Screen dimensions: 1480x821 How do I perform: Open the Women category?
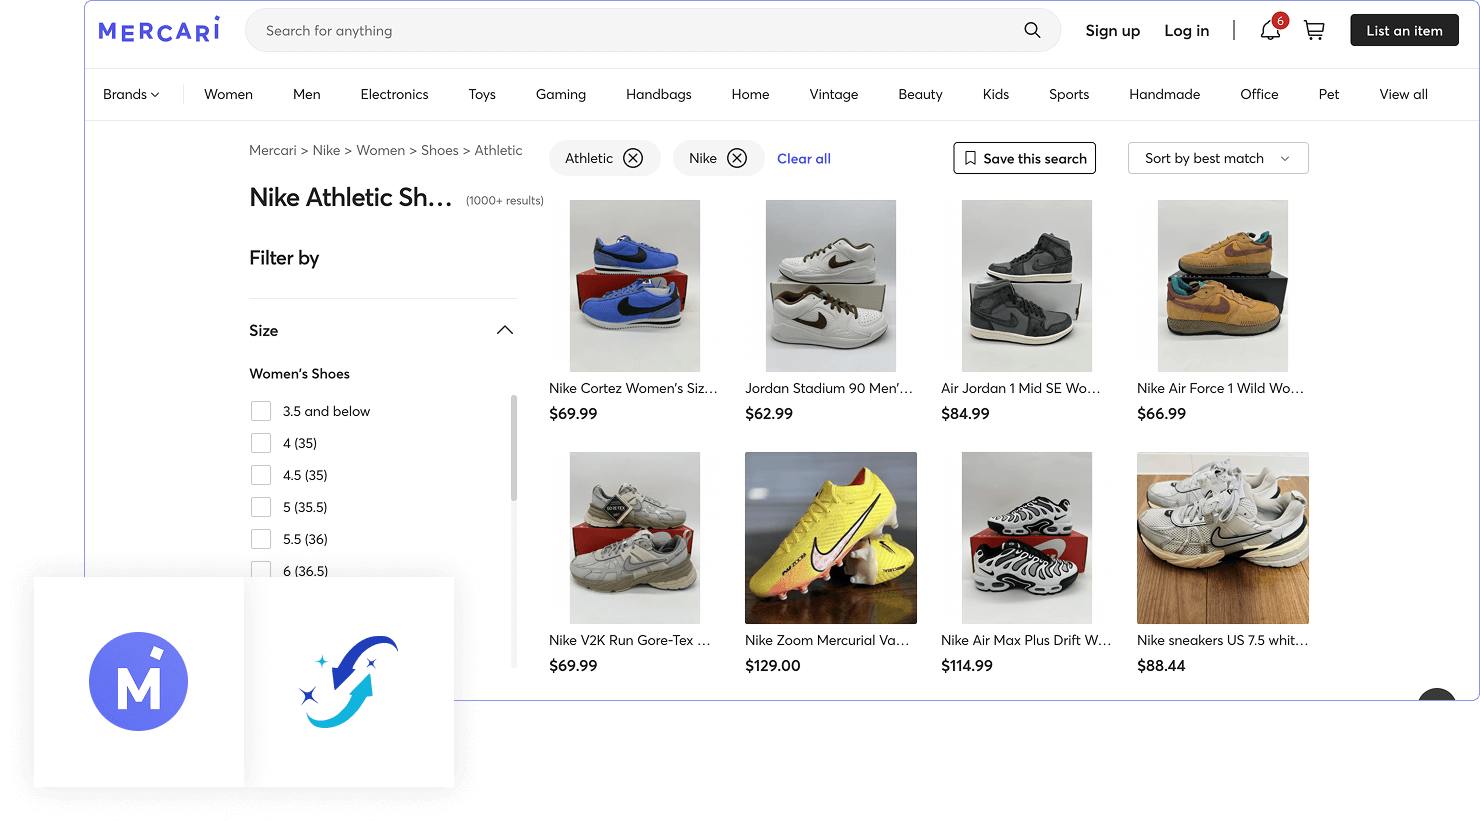point(228,94)
